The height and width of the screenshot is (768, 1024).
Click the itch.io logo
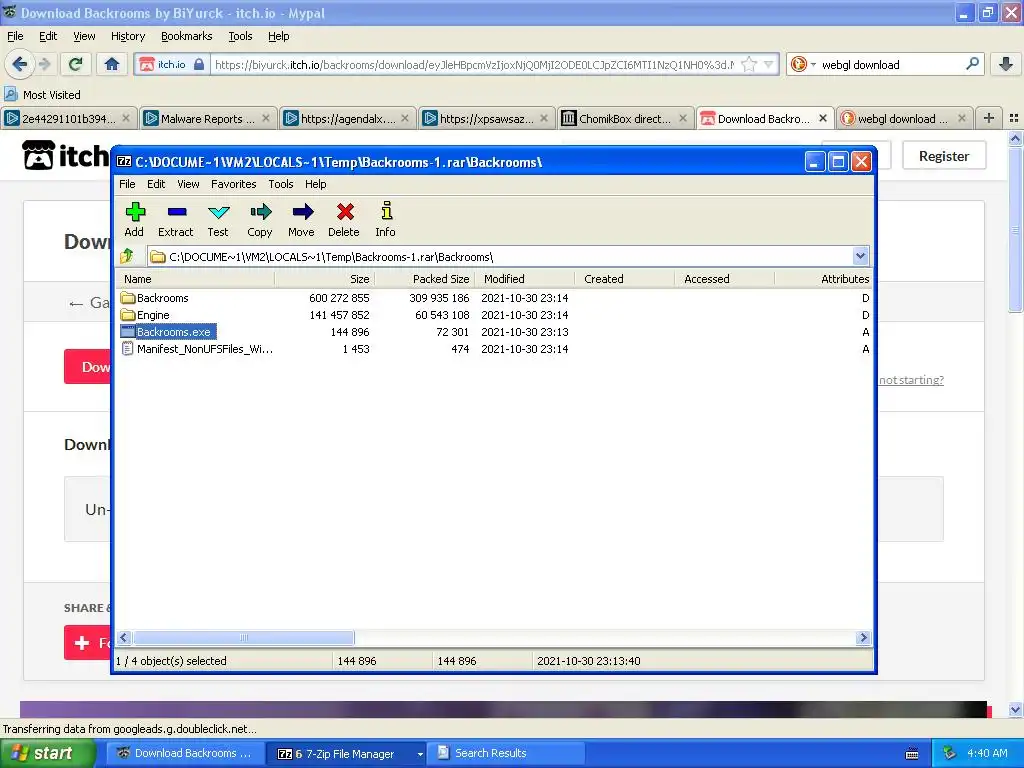(65, 155)
